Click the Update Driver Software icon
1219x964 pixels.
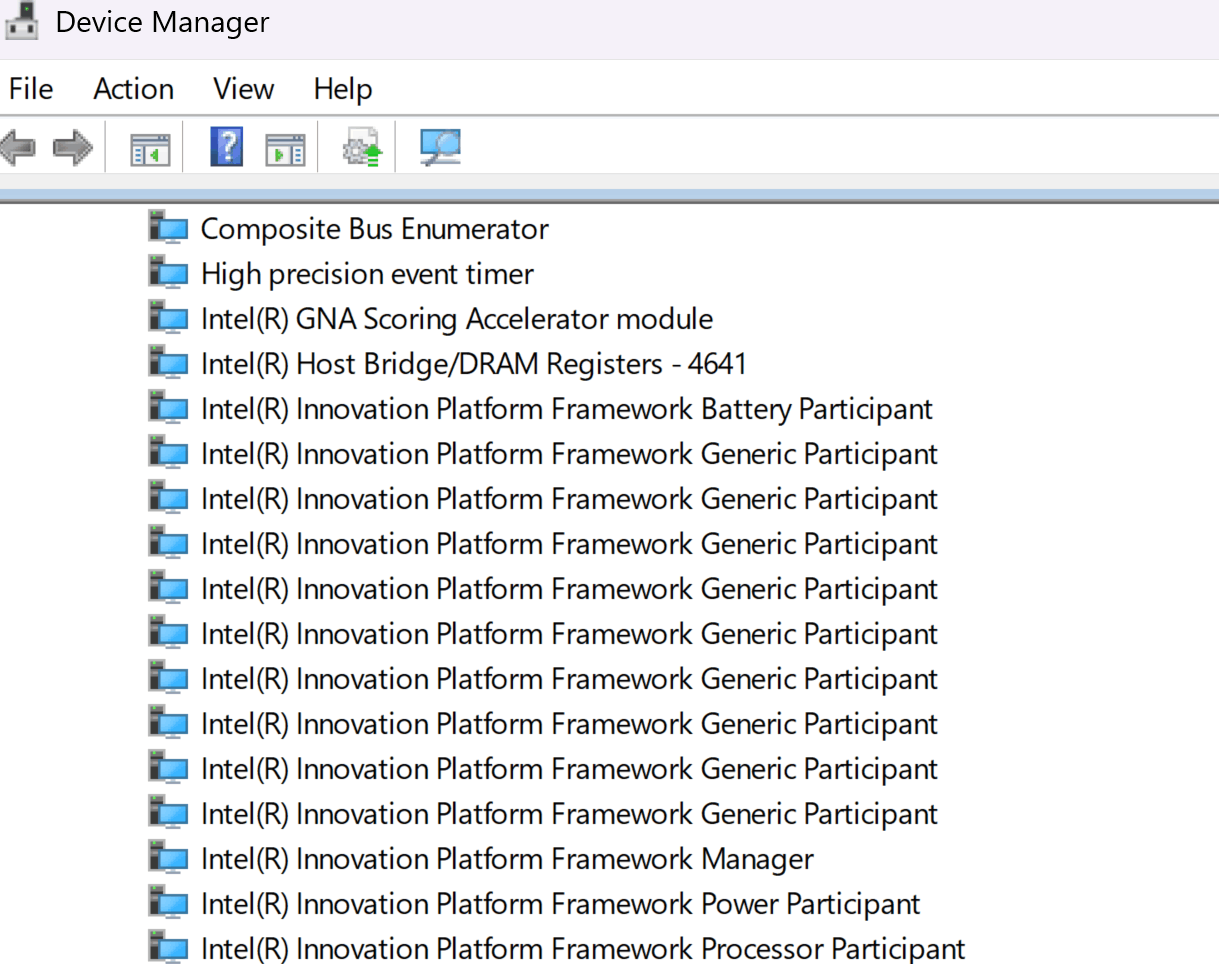coord(361,148)
